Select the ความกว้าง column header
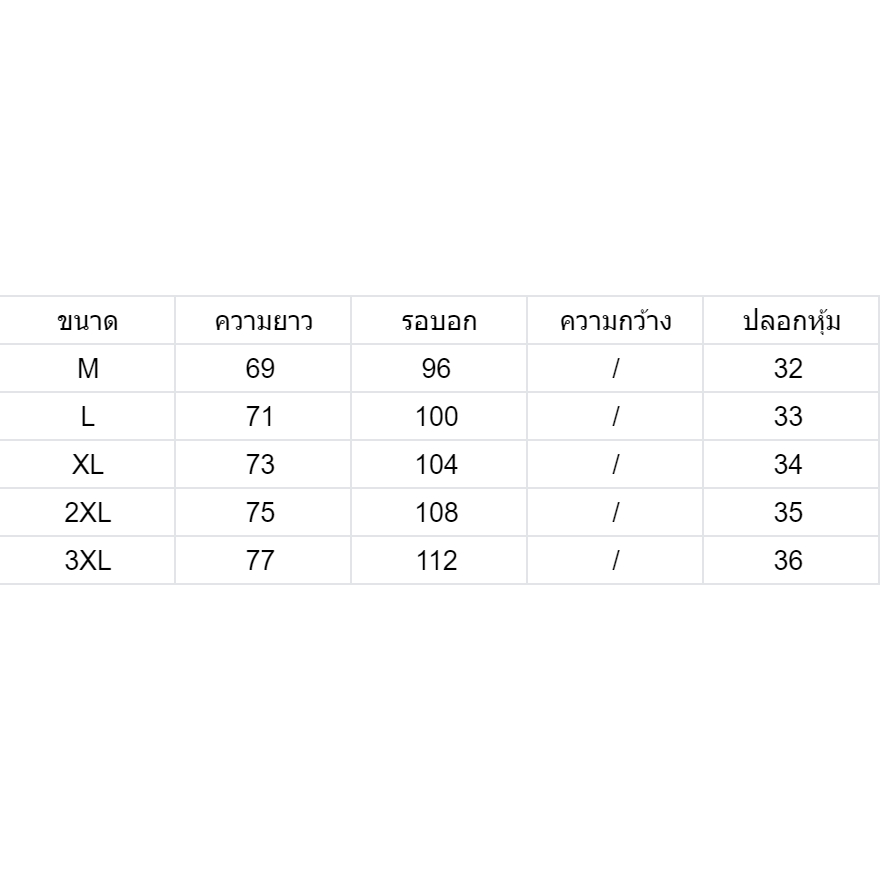The width and height of the screenshot is (880, 880). tap(615, 320)
